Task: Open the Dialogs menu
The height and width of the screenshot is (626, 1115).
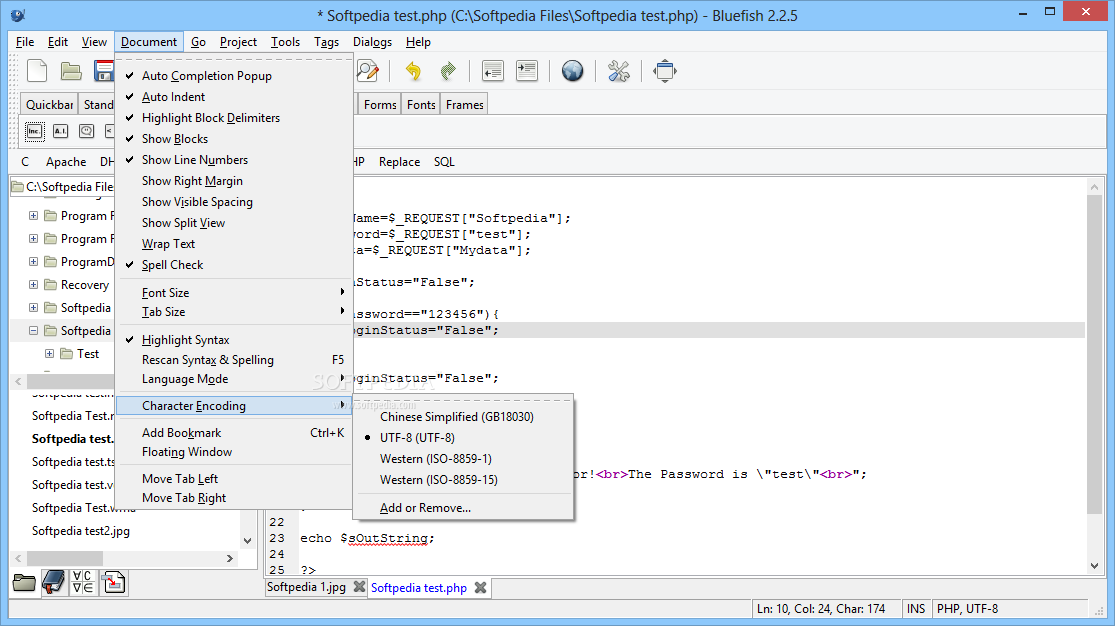Action: point(373,42)
